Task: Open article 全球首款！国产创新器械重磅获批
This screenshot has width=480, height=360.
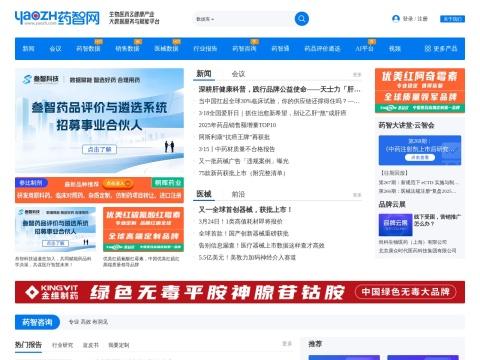Action: tap(244, 233)
